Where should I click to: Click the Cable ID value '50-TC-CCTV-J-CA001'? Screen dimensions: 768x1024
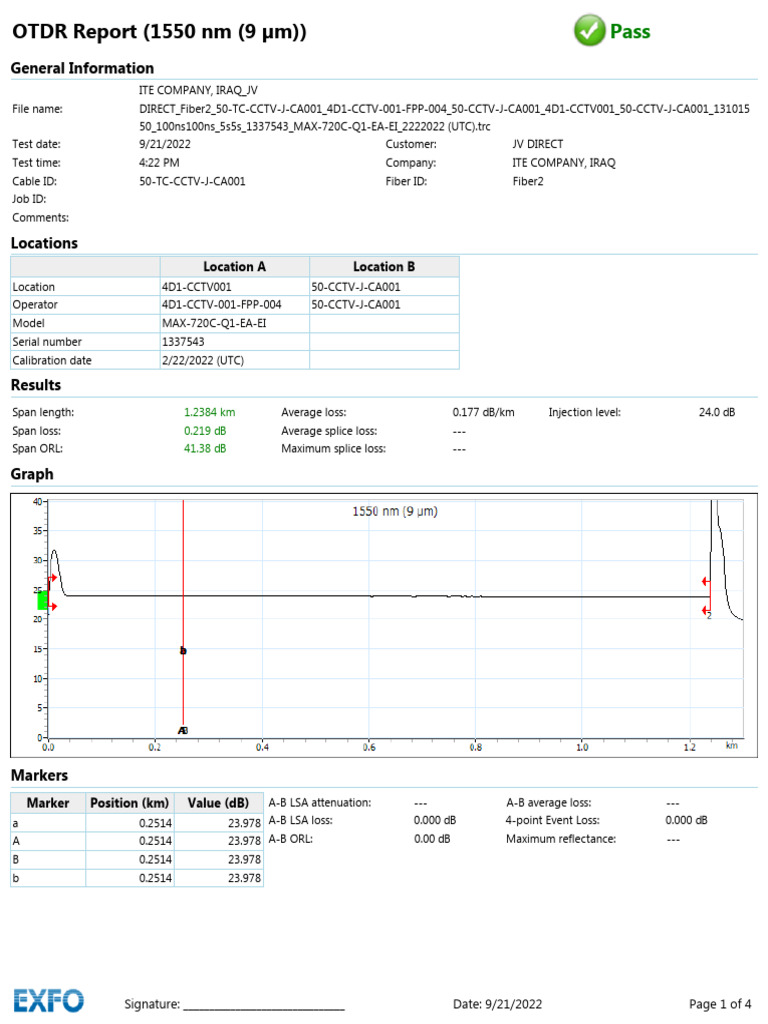point(192,181)
